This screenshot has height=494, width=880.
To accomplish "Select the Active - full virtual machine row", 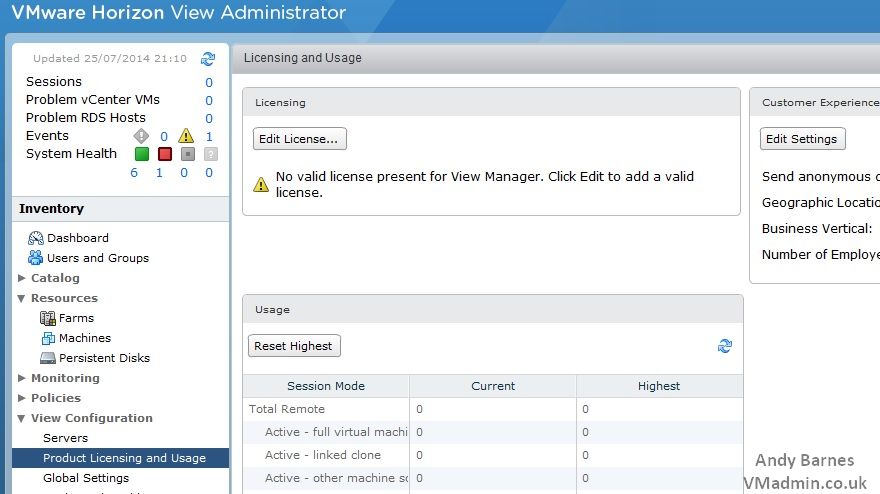I will tap(493, 432).
